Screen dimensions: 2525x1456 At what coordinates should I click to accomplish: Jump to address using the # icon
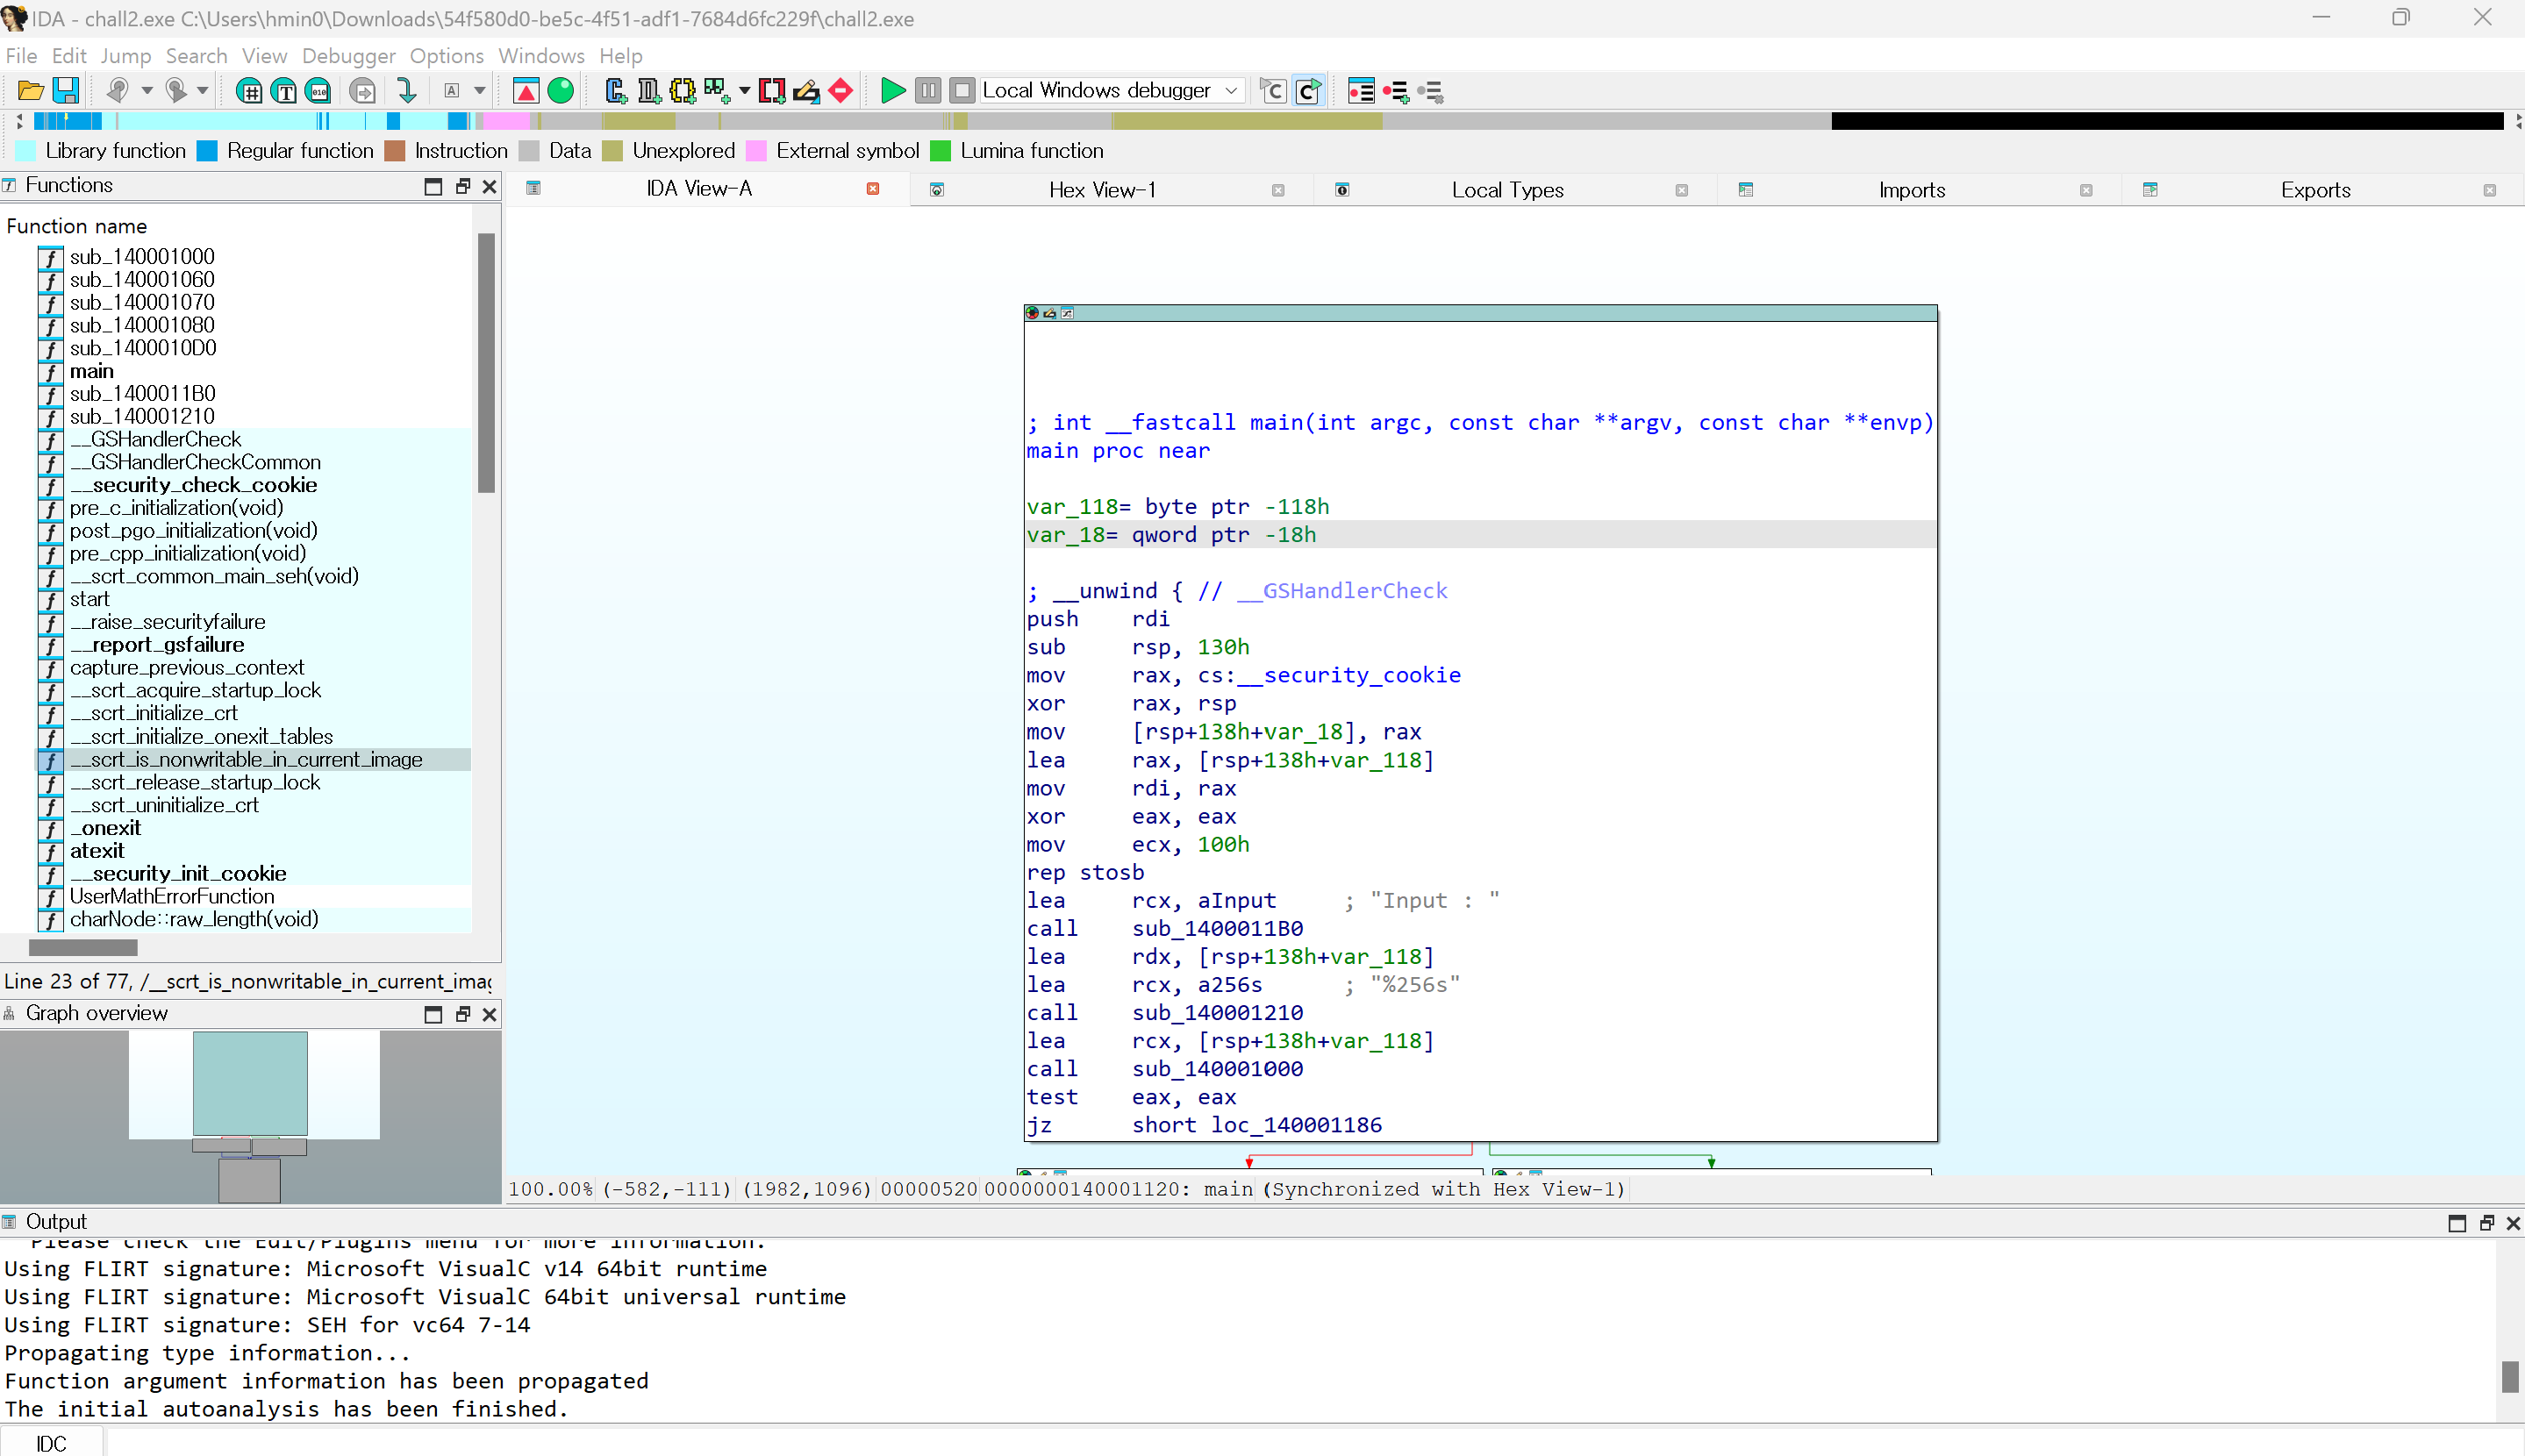(x=250, y=90)
